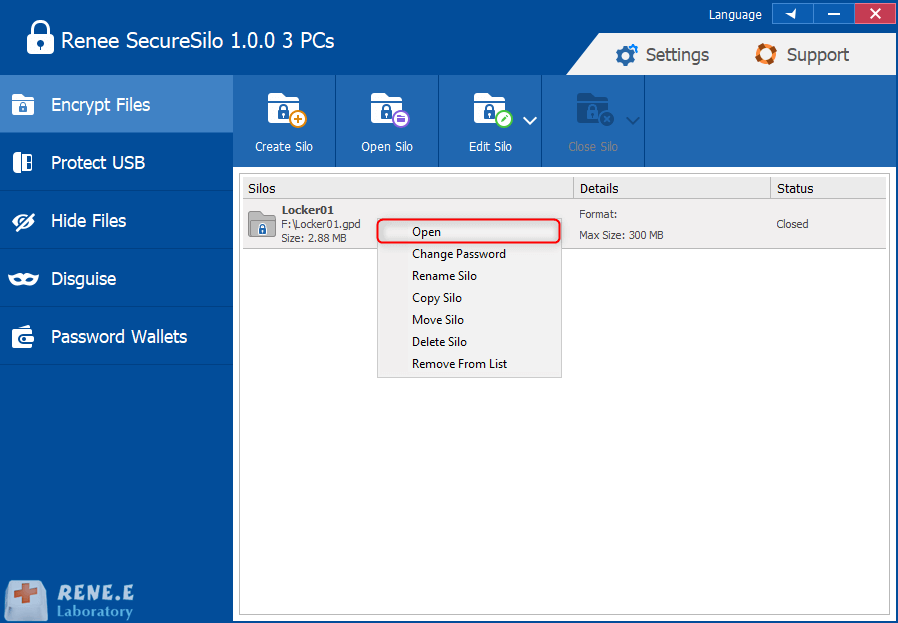
Task: Choose Rename Silo from context menu
Action: (x=444, y=276)
